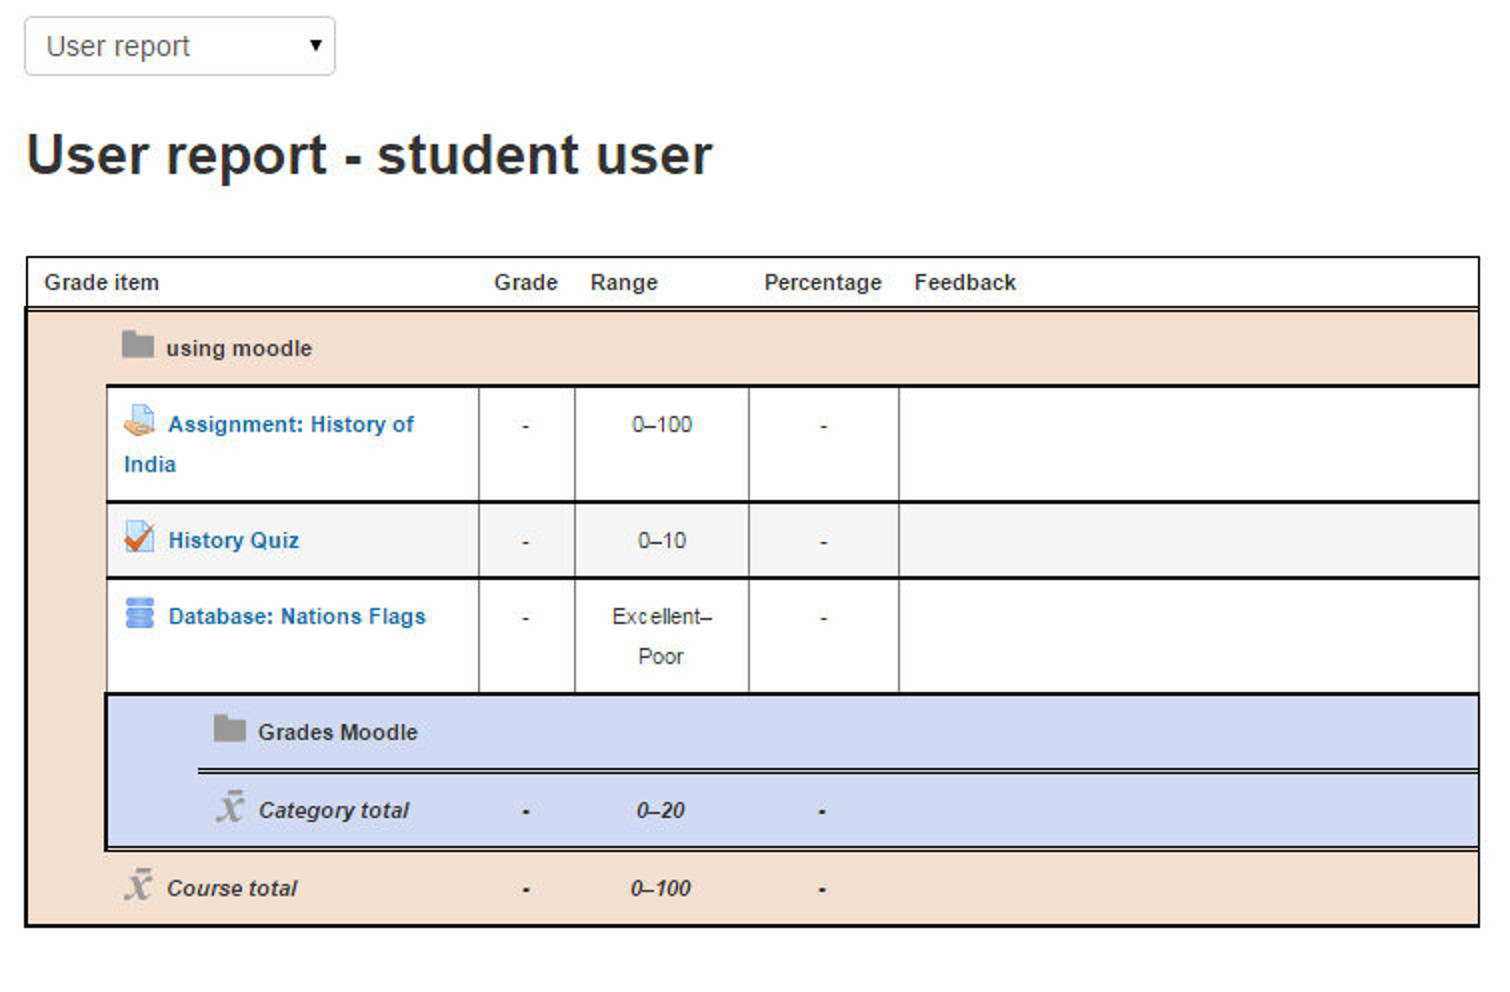Open the History Quiz link
This screenshot has height=992, width=1510.
232,539
